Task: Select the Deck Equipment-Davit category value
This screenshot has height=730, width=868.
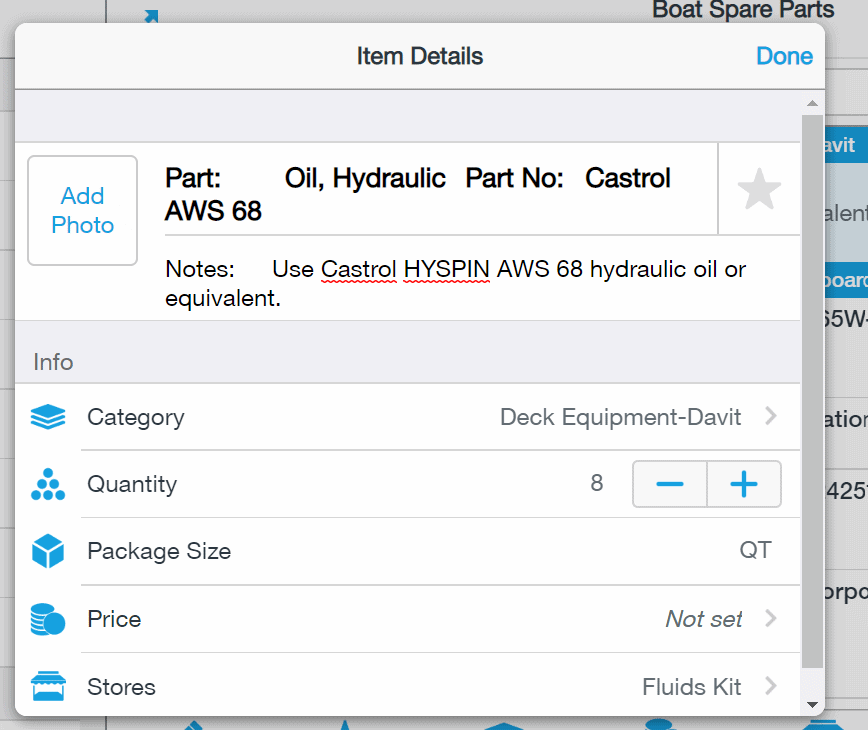Action: (620, 417)
